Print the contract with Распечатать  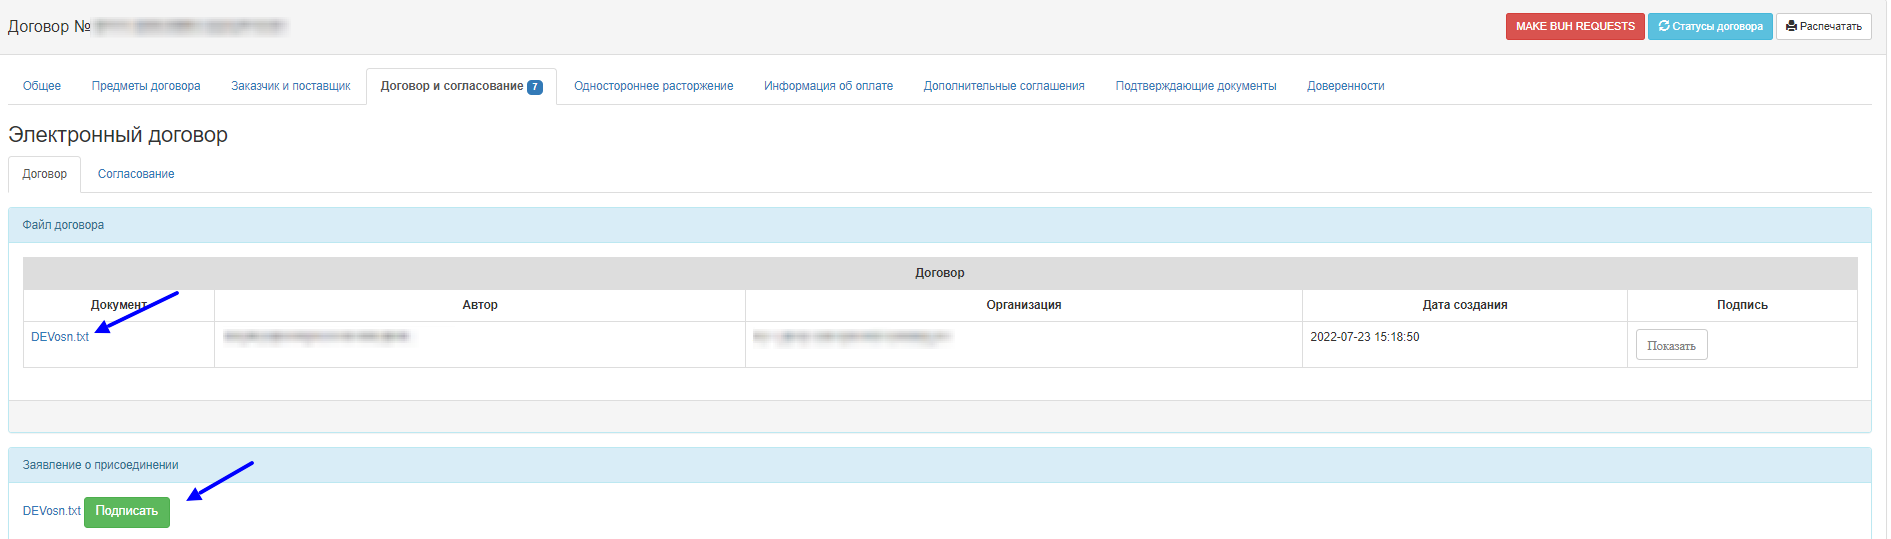tap(1823, 27)
